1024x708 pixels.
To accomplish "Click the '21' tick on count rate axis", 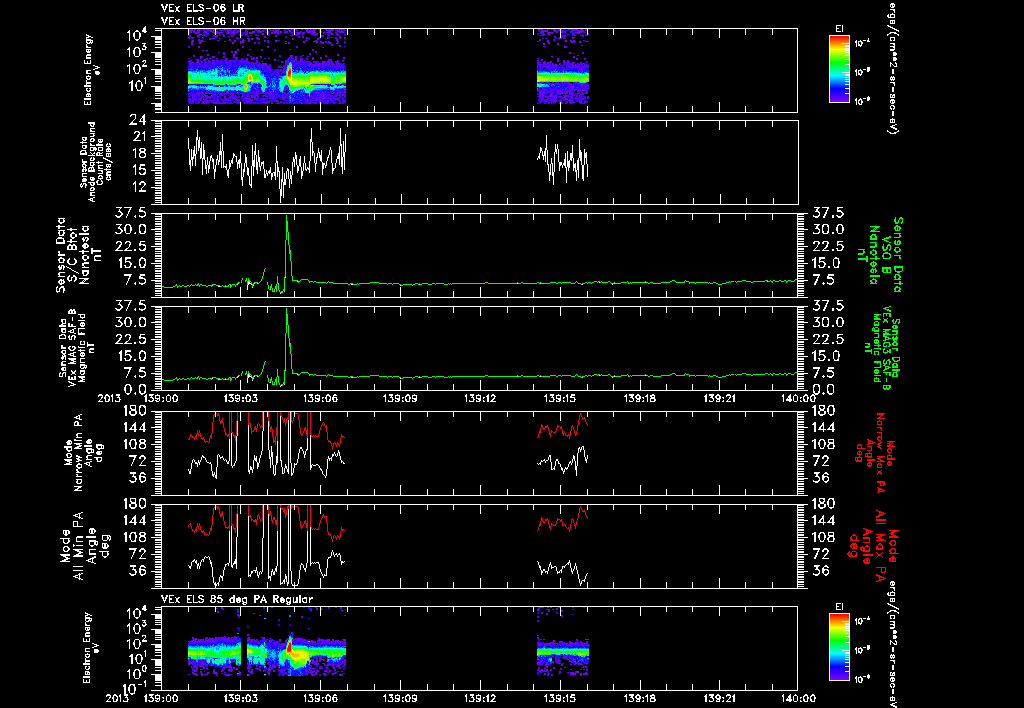I will pos(138,137).
